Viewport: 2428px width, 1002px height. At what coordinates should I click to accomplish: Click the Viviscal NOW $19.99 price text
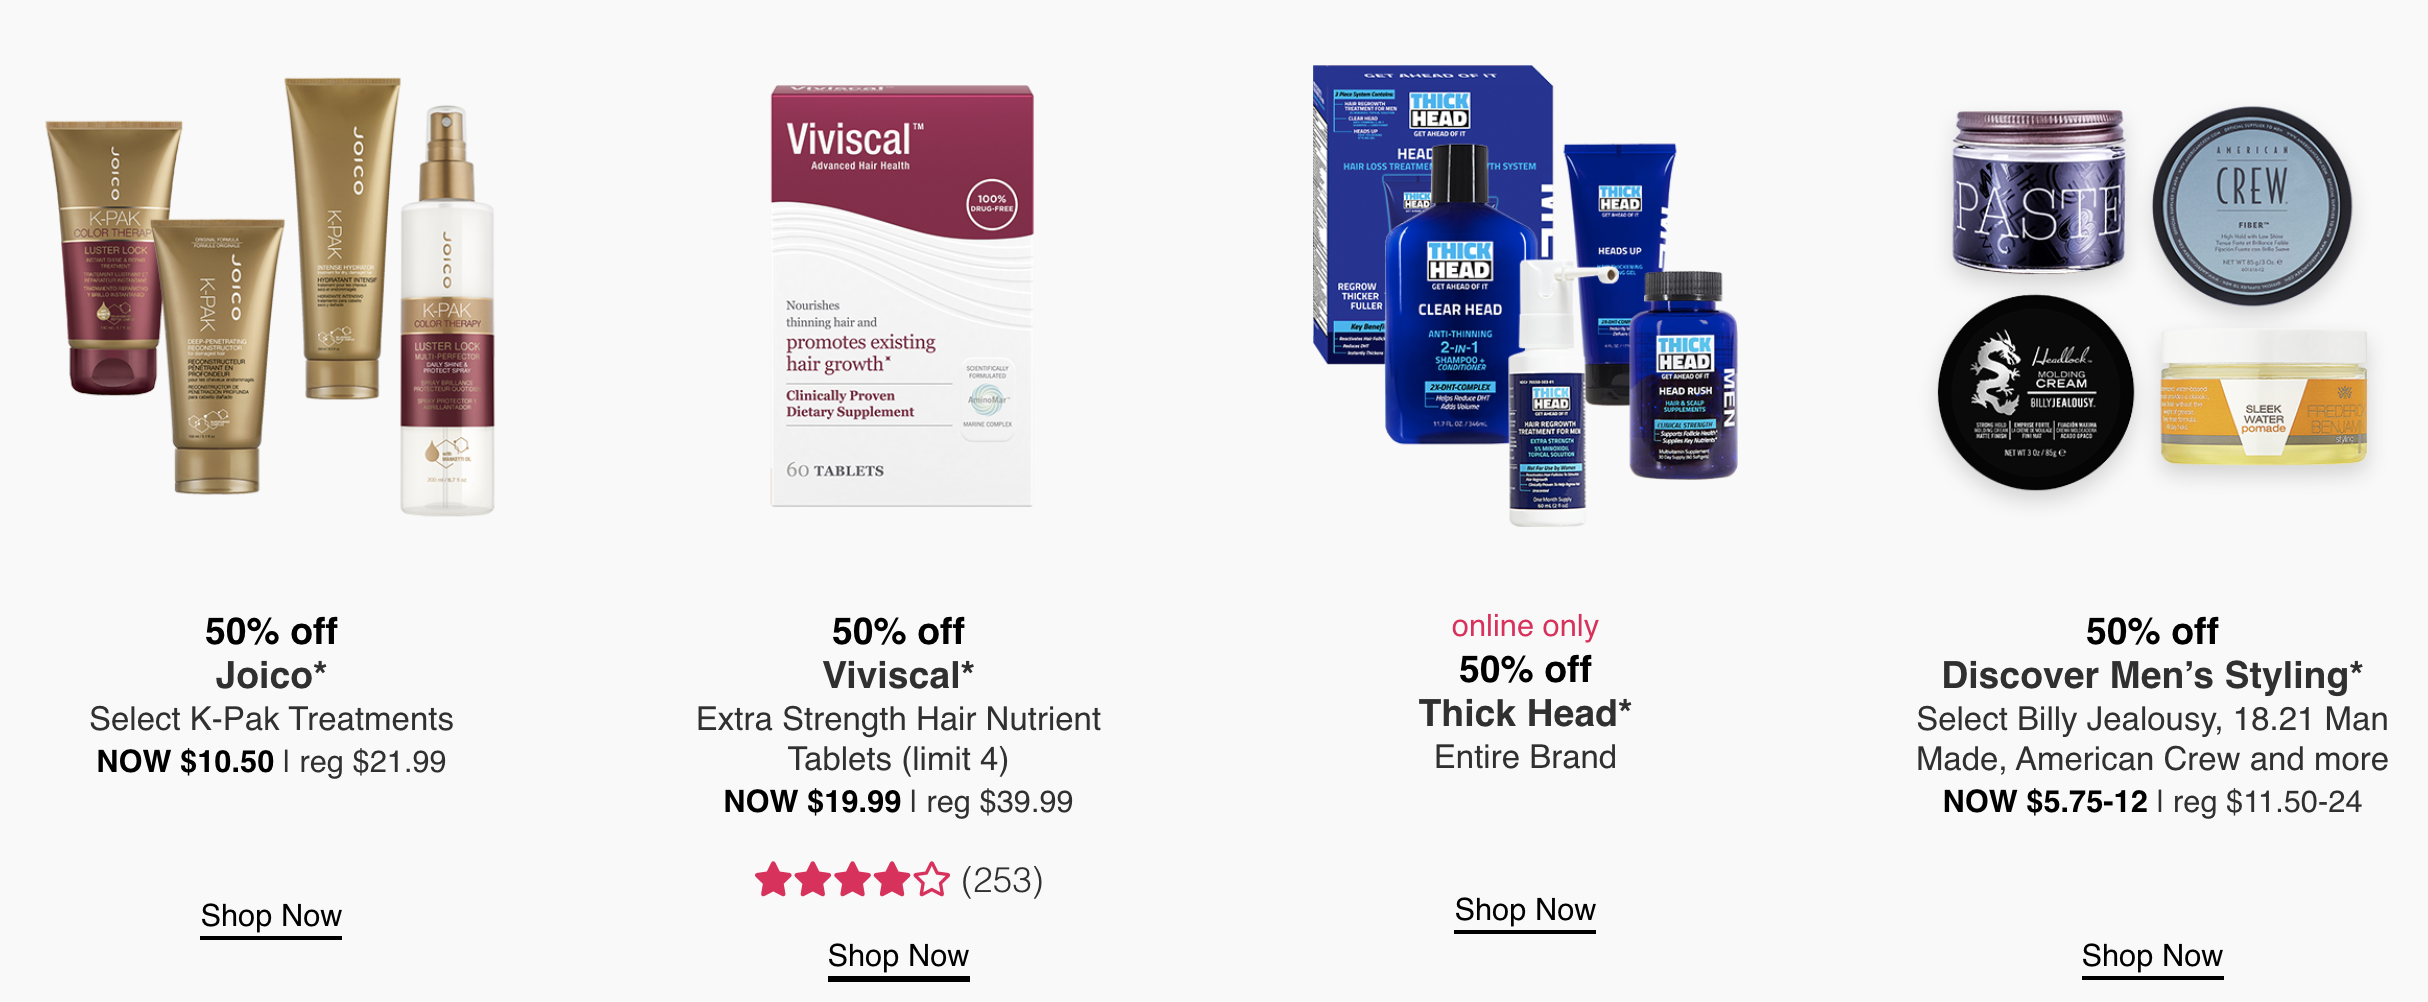point(812,801)
